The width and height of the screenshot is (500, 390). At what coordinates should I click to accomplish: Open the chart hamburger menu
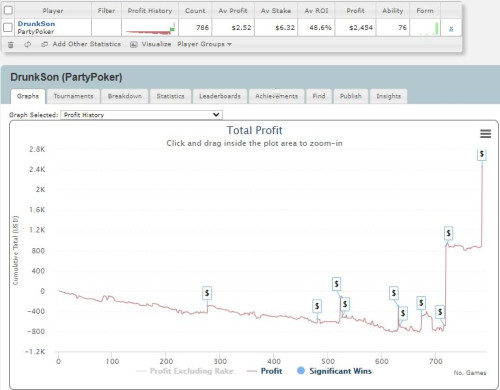pos(485,134)
